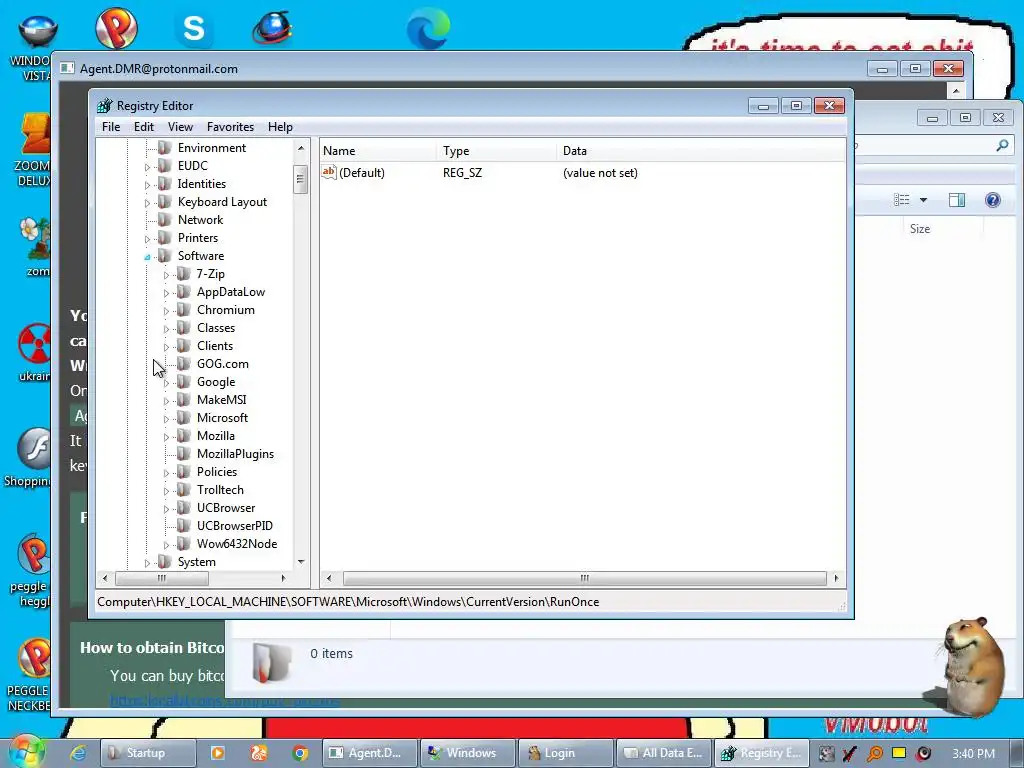Viewport: 1024px width, 768px height.
Task: Click the GOG.com key folder icon
Action: click(x=184, y=364)
